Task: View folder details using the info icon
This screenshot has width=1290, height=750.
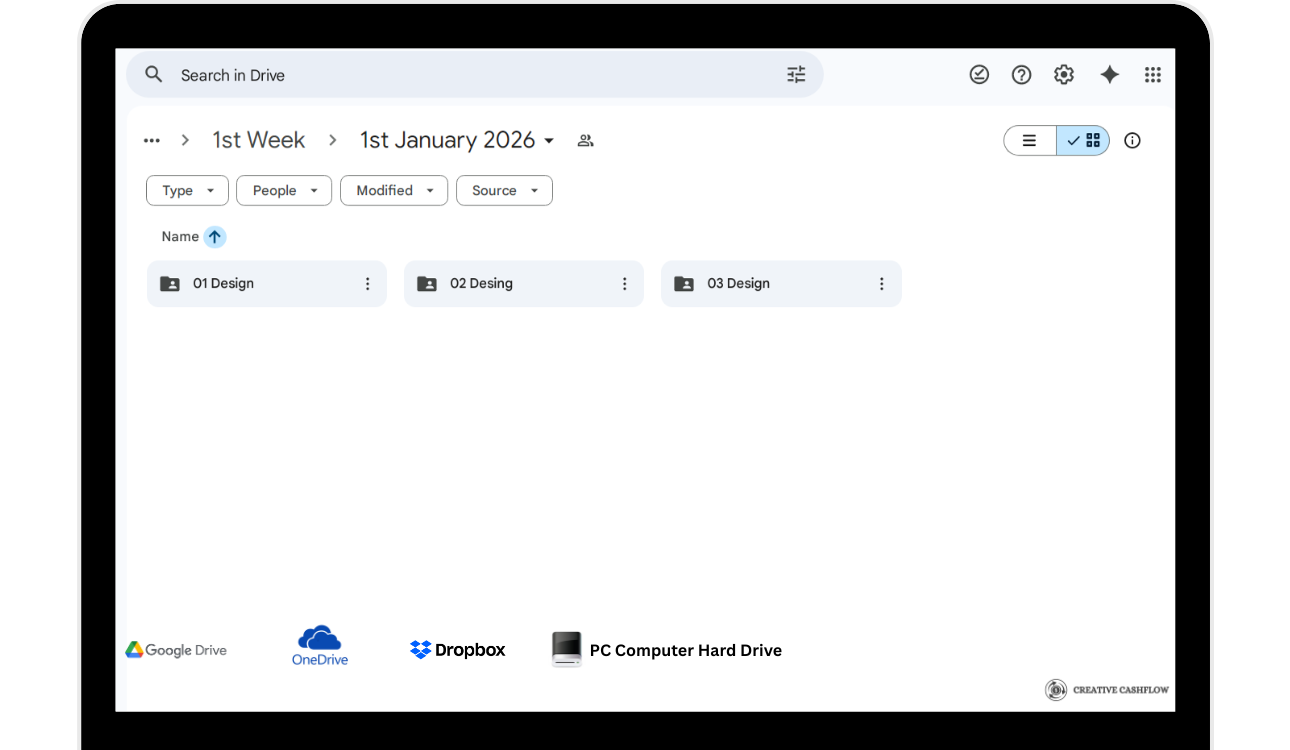Action: pos(1131,140)
